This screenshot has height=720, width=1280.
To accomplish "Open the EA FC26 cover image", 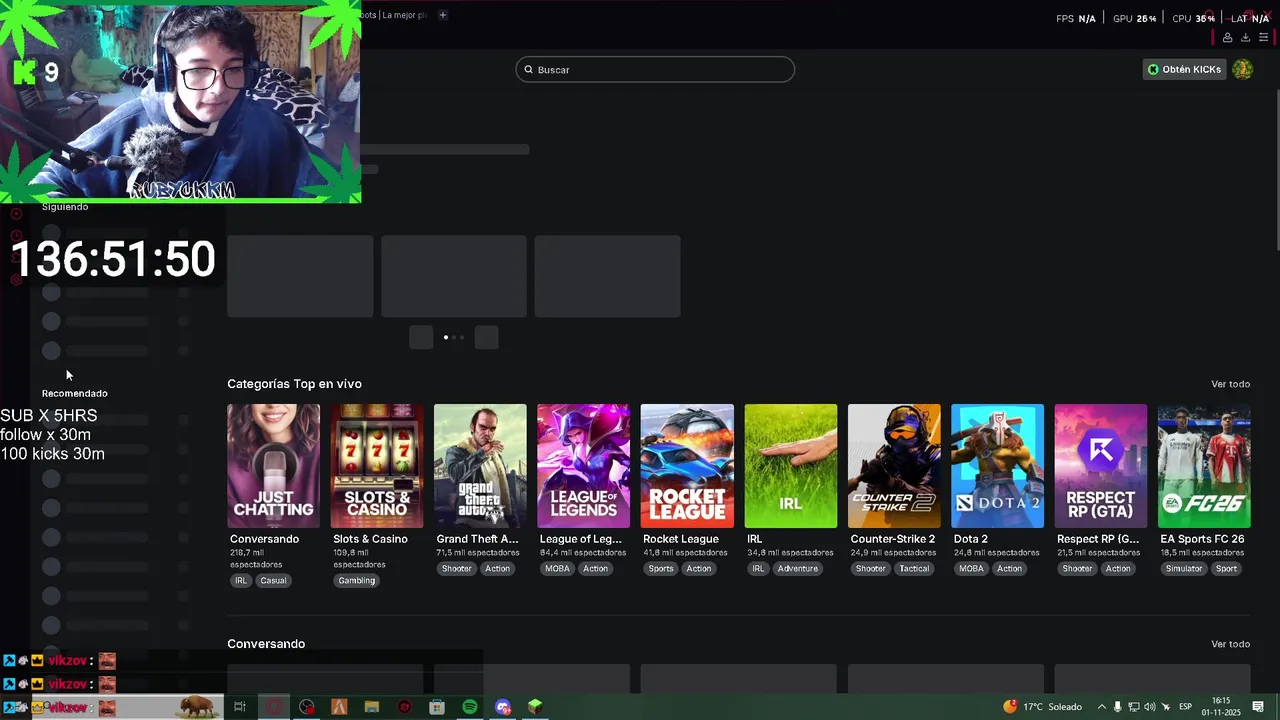I will pyautogui.click(x=1204, y=466).
